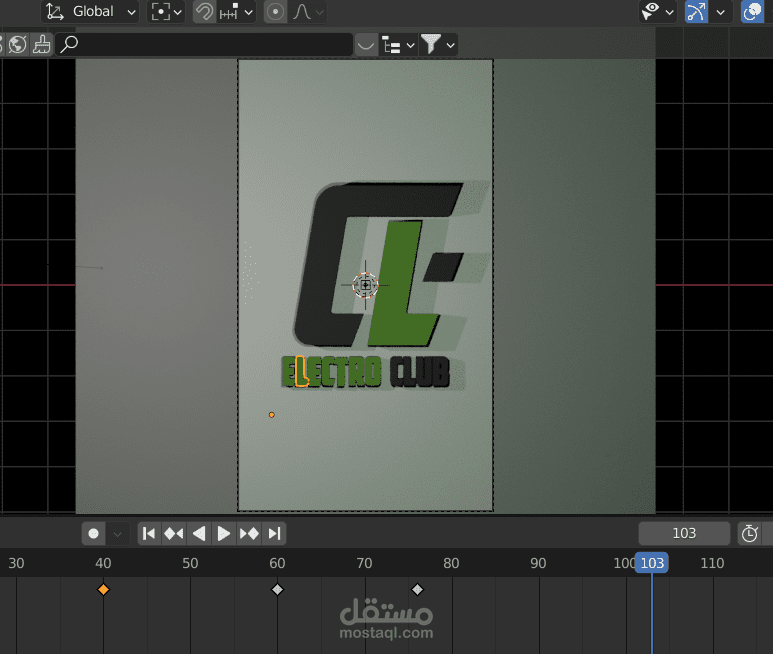This screenshot has width=773, height=654.
Task: Select the orange origin dot below the logo
Action: point(272,415)
